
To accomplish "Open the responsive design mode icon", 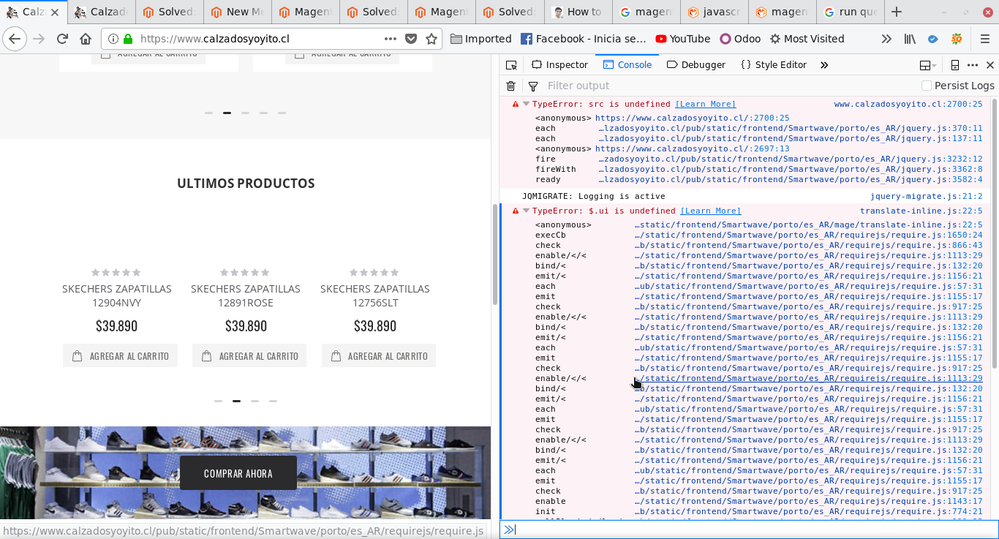I will pyautogui.click(x=955, y=65).
